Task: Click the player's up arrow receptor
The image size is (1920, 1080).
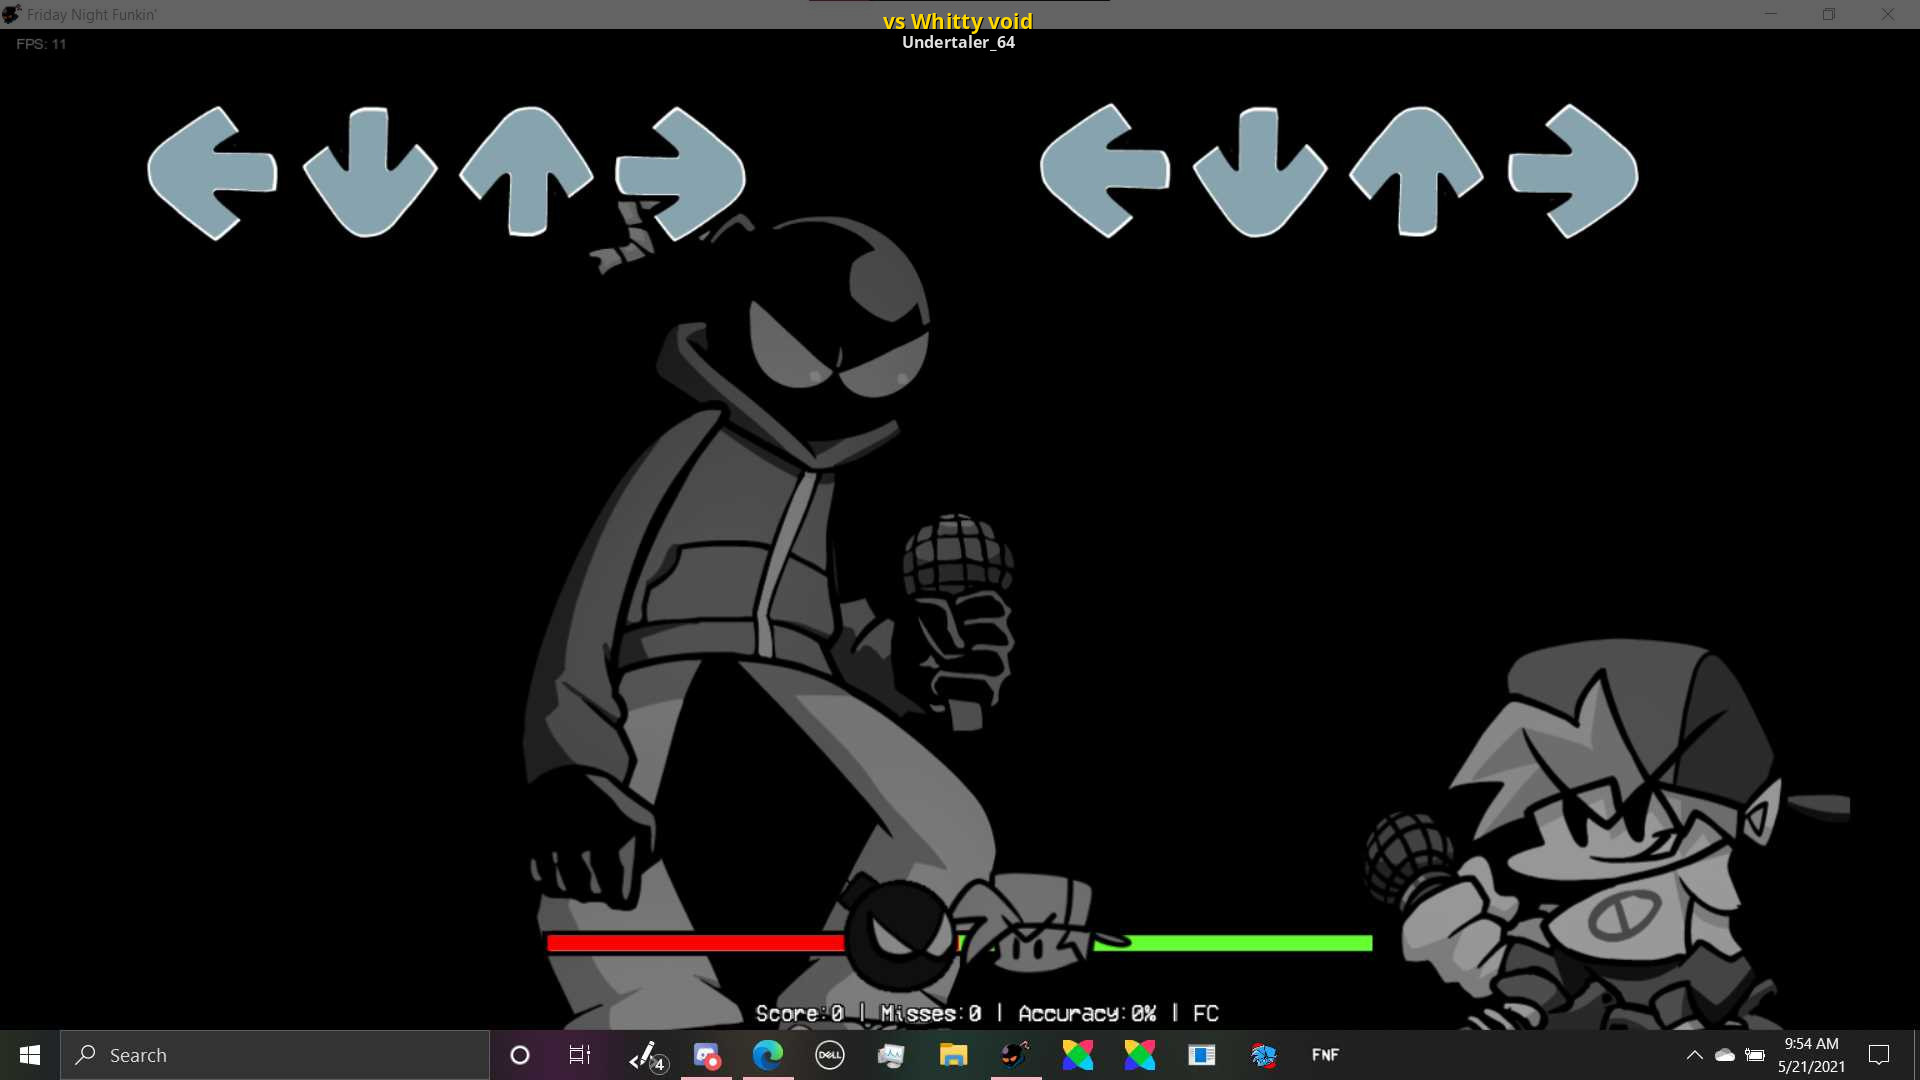Action: (x=1416, y=170)
